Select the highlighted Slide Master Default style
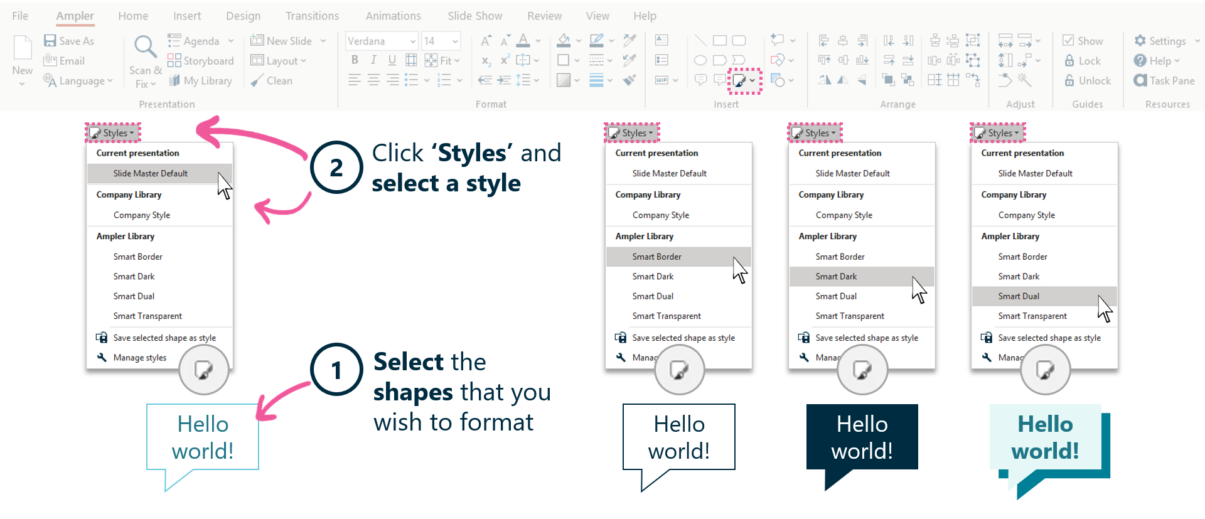1205x519 pixels. coord(159,174)
